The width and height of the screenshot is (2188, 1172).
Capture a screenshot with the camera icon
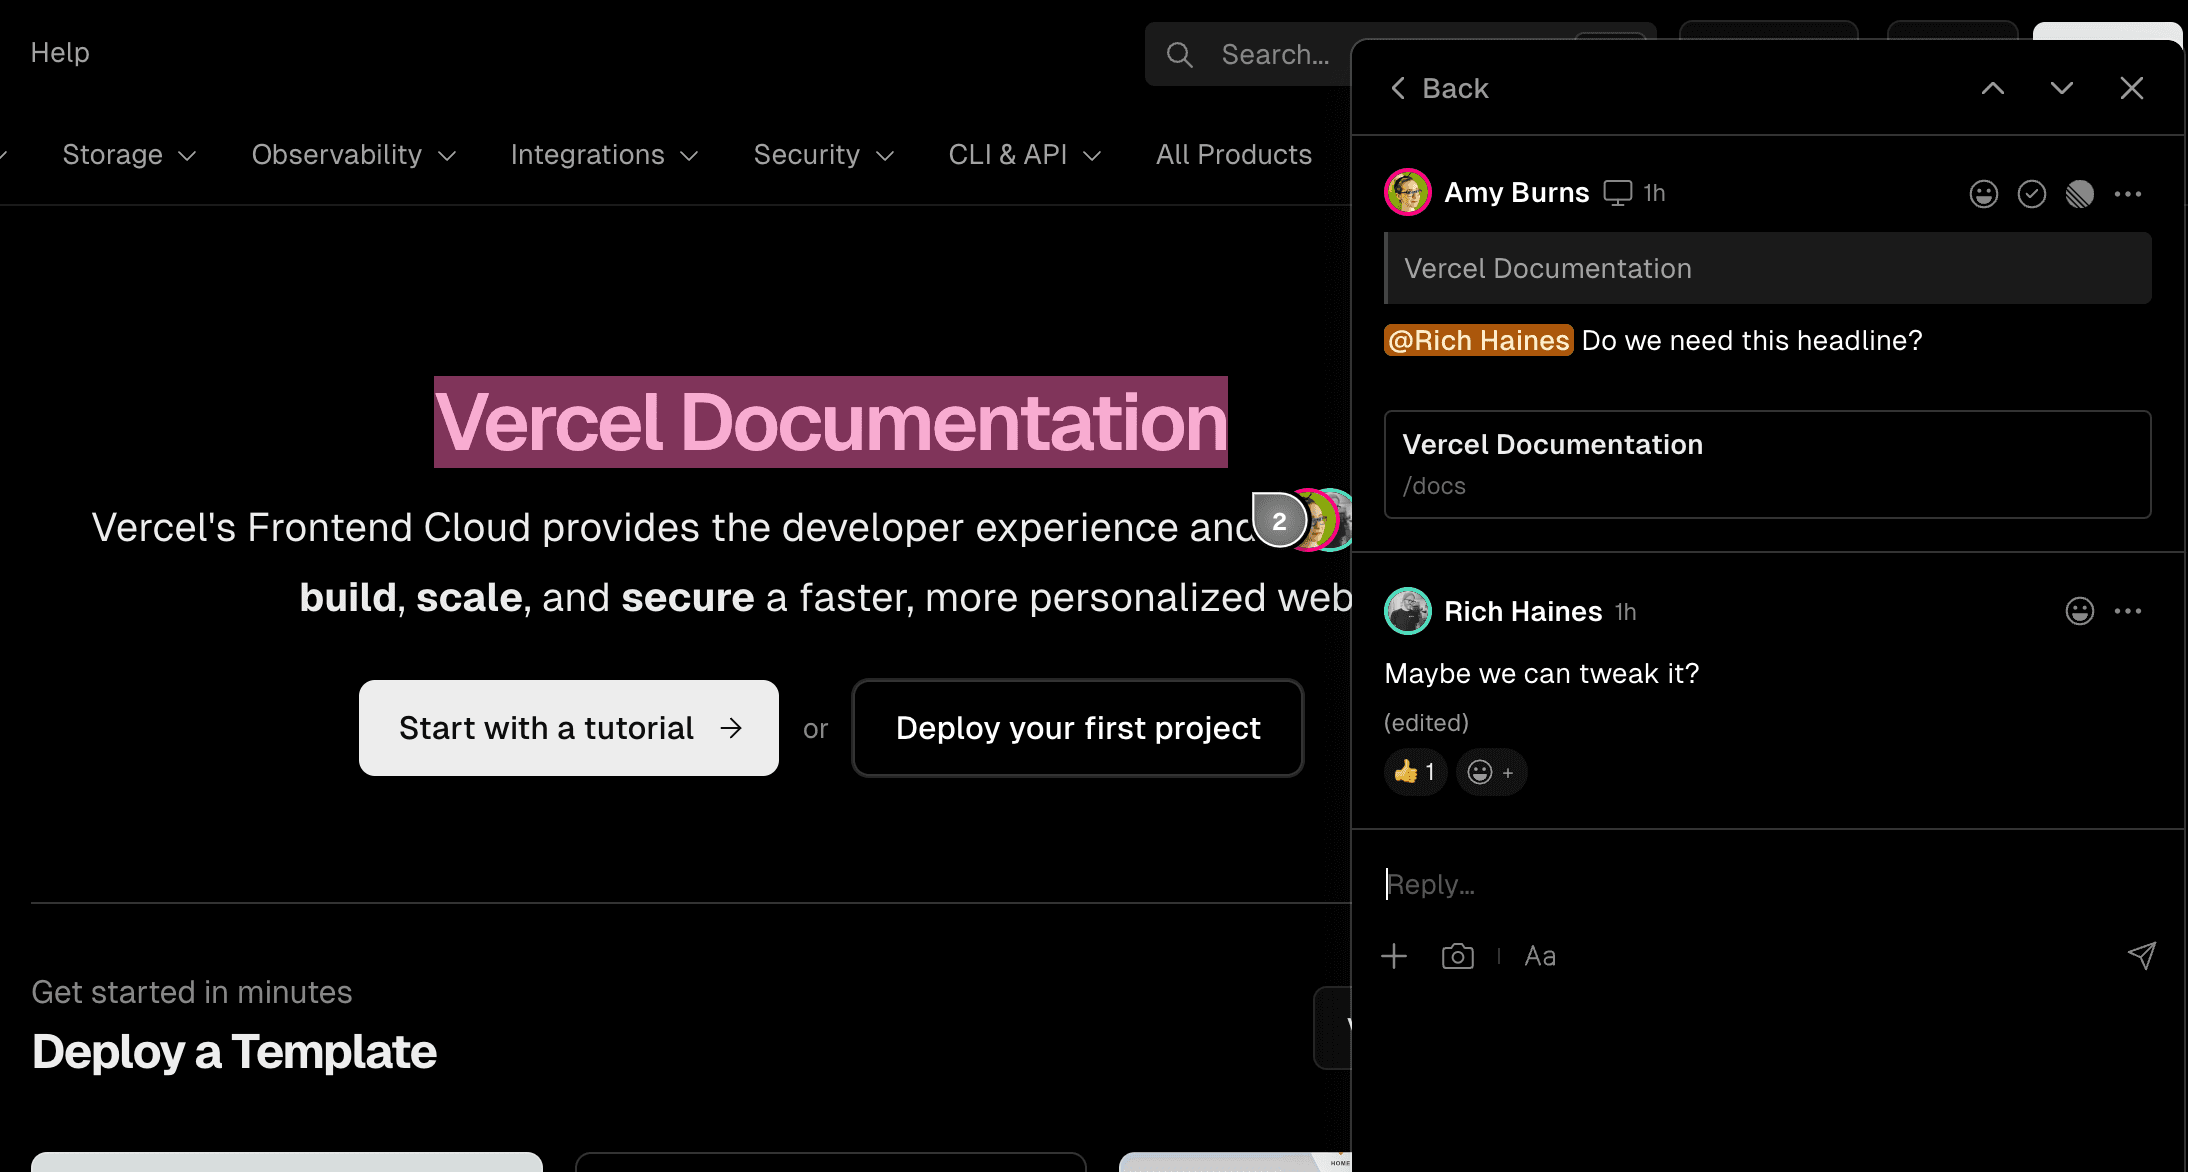point(1458,956)
